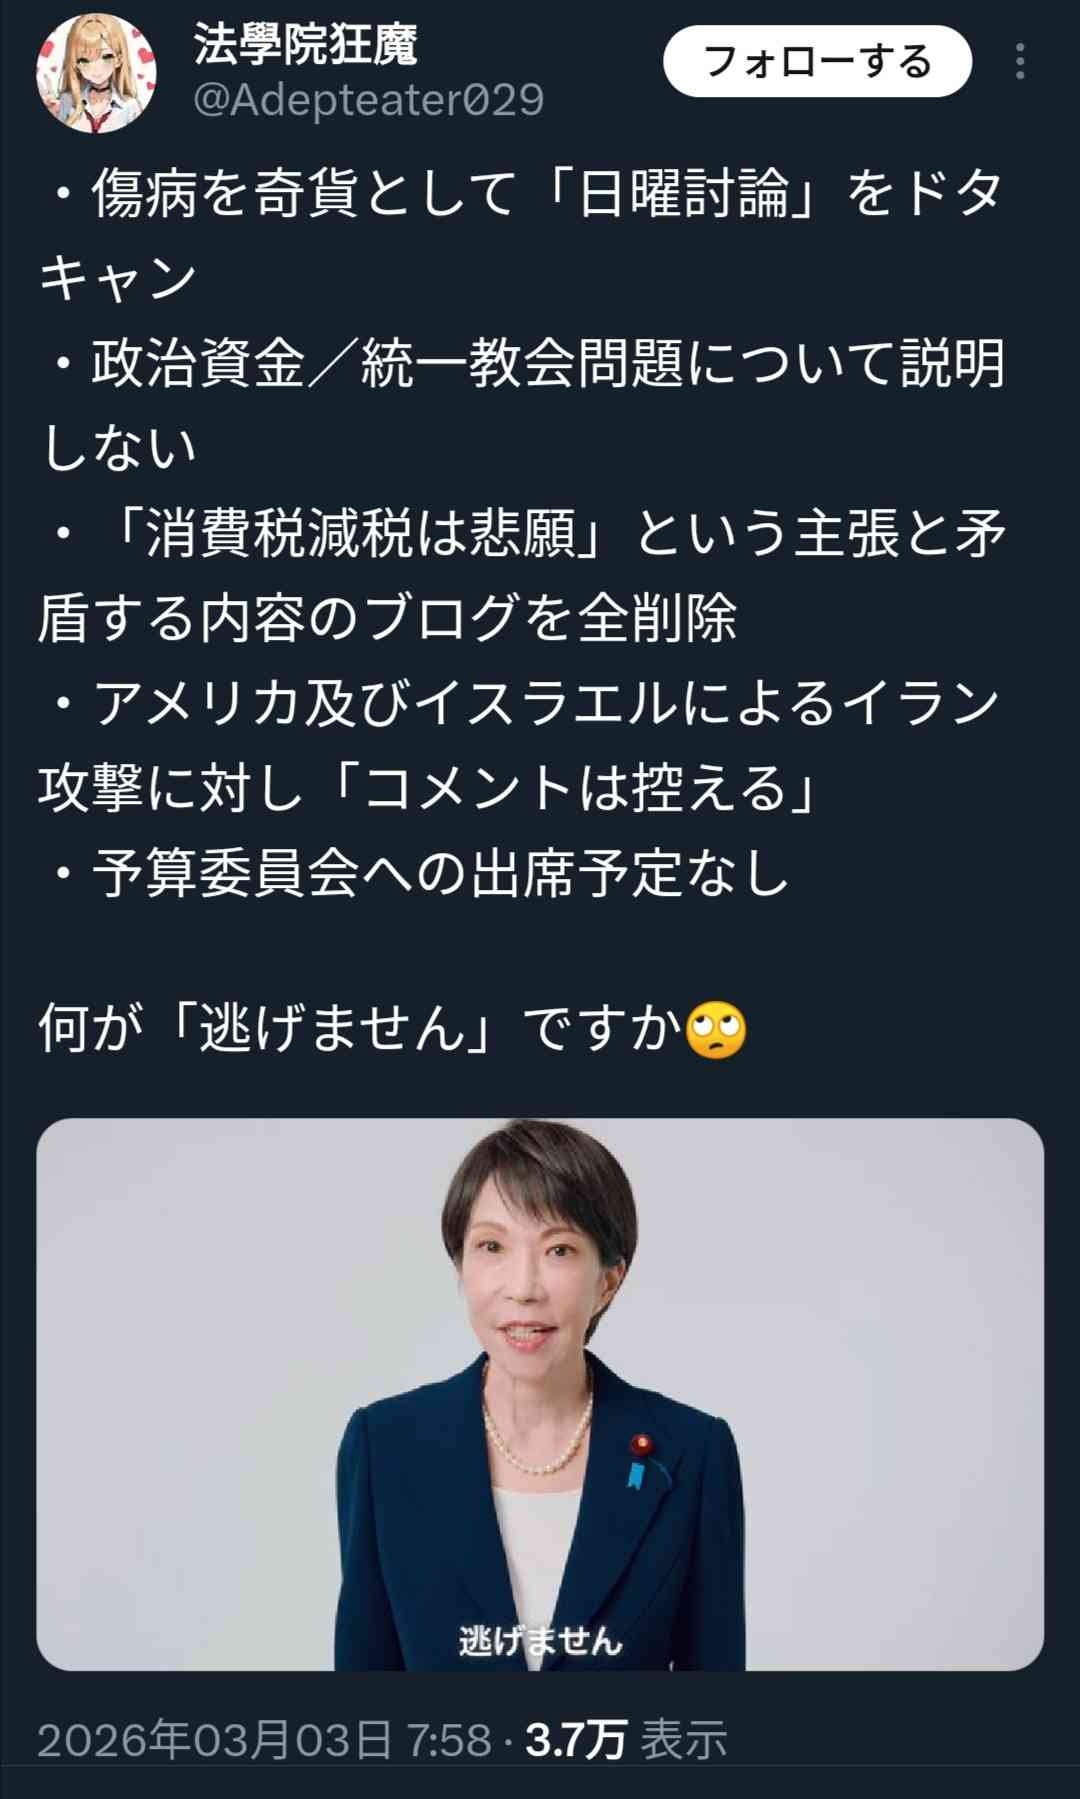This screenshot has height=1799, width=1080.
Task: Select the 「消費税減税は悲願」 bullet line
Action: coord(522,575)
